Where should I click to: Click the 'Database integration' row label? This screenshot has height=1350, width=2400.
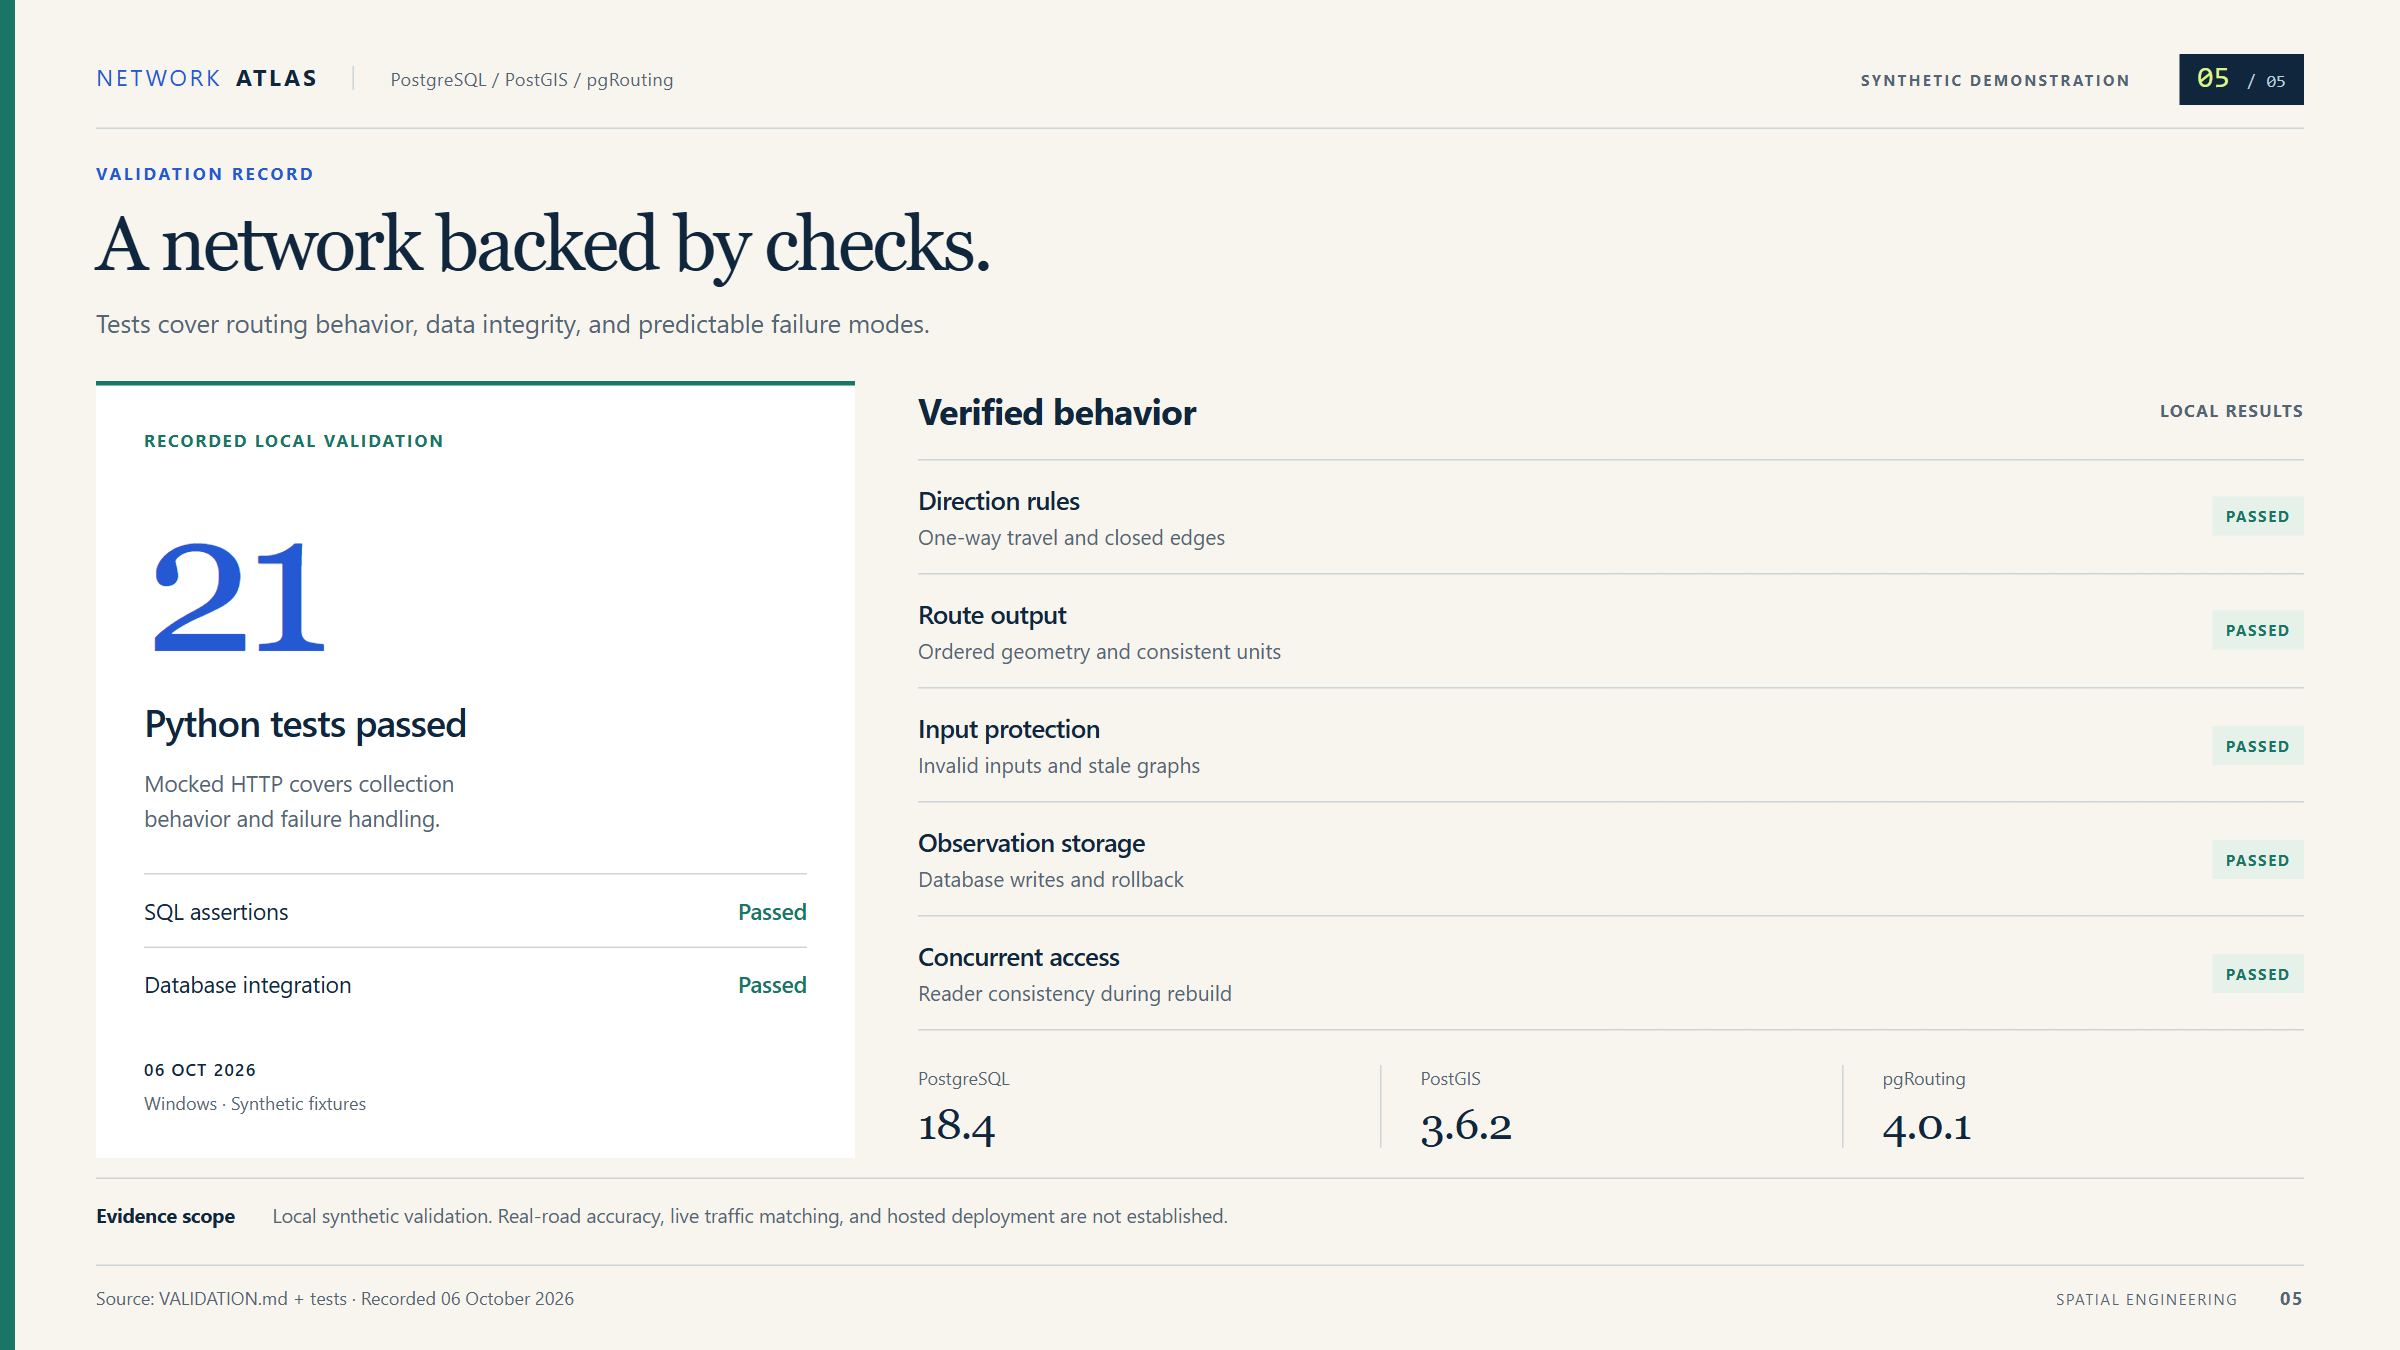click(x=248, y=985)
